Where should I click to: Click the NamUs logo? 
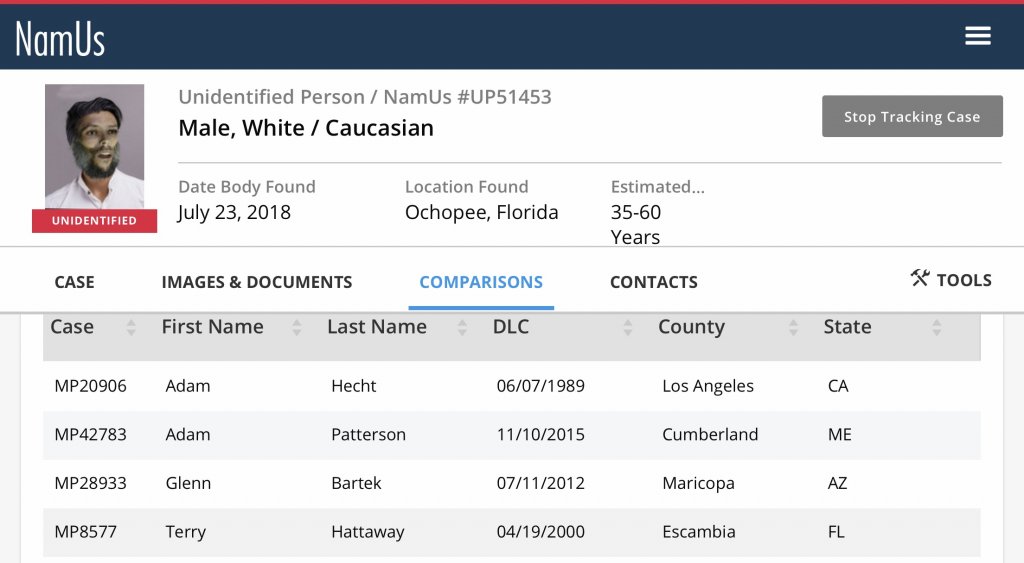tap(60, 38)
